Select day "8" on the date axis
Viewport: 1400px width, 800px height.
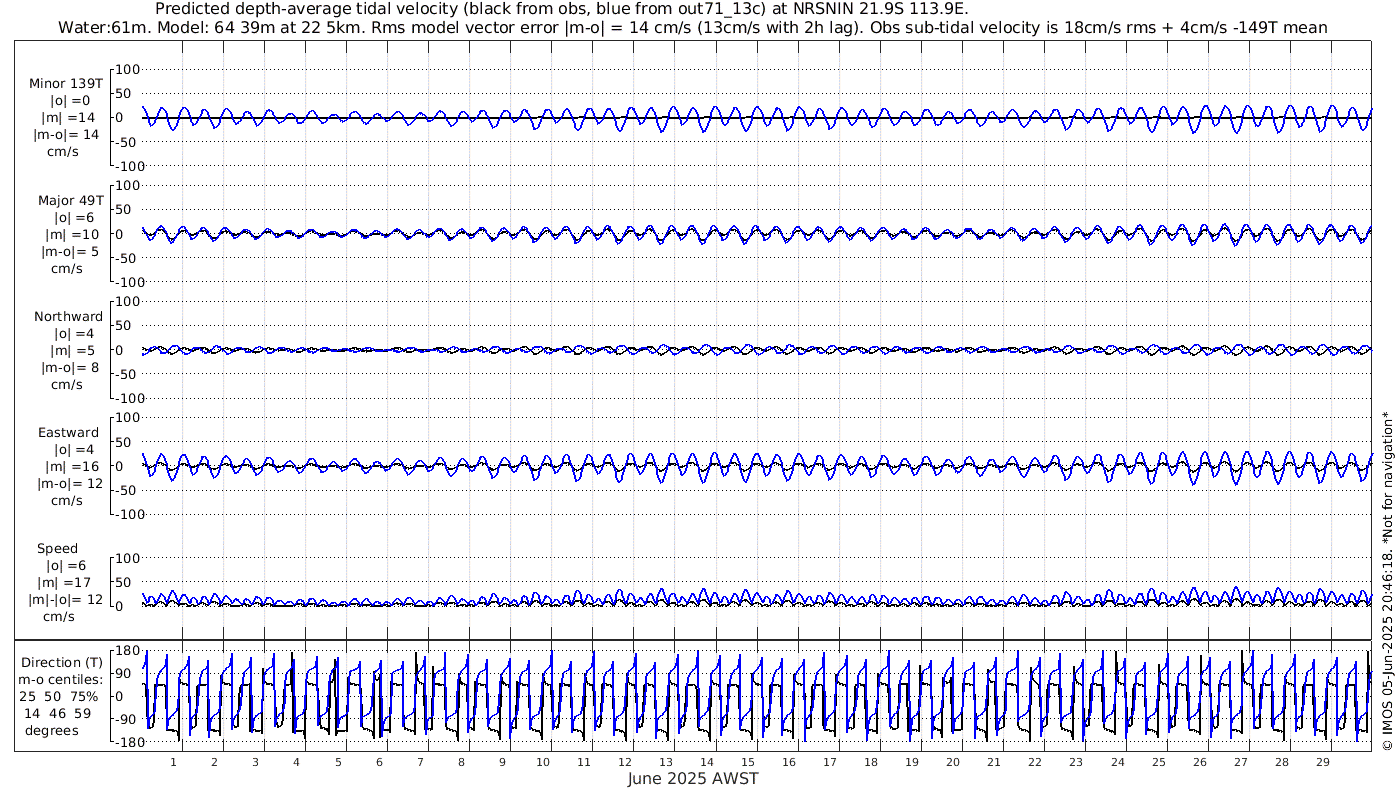click(x=461, y=762)
